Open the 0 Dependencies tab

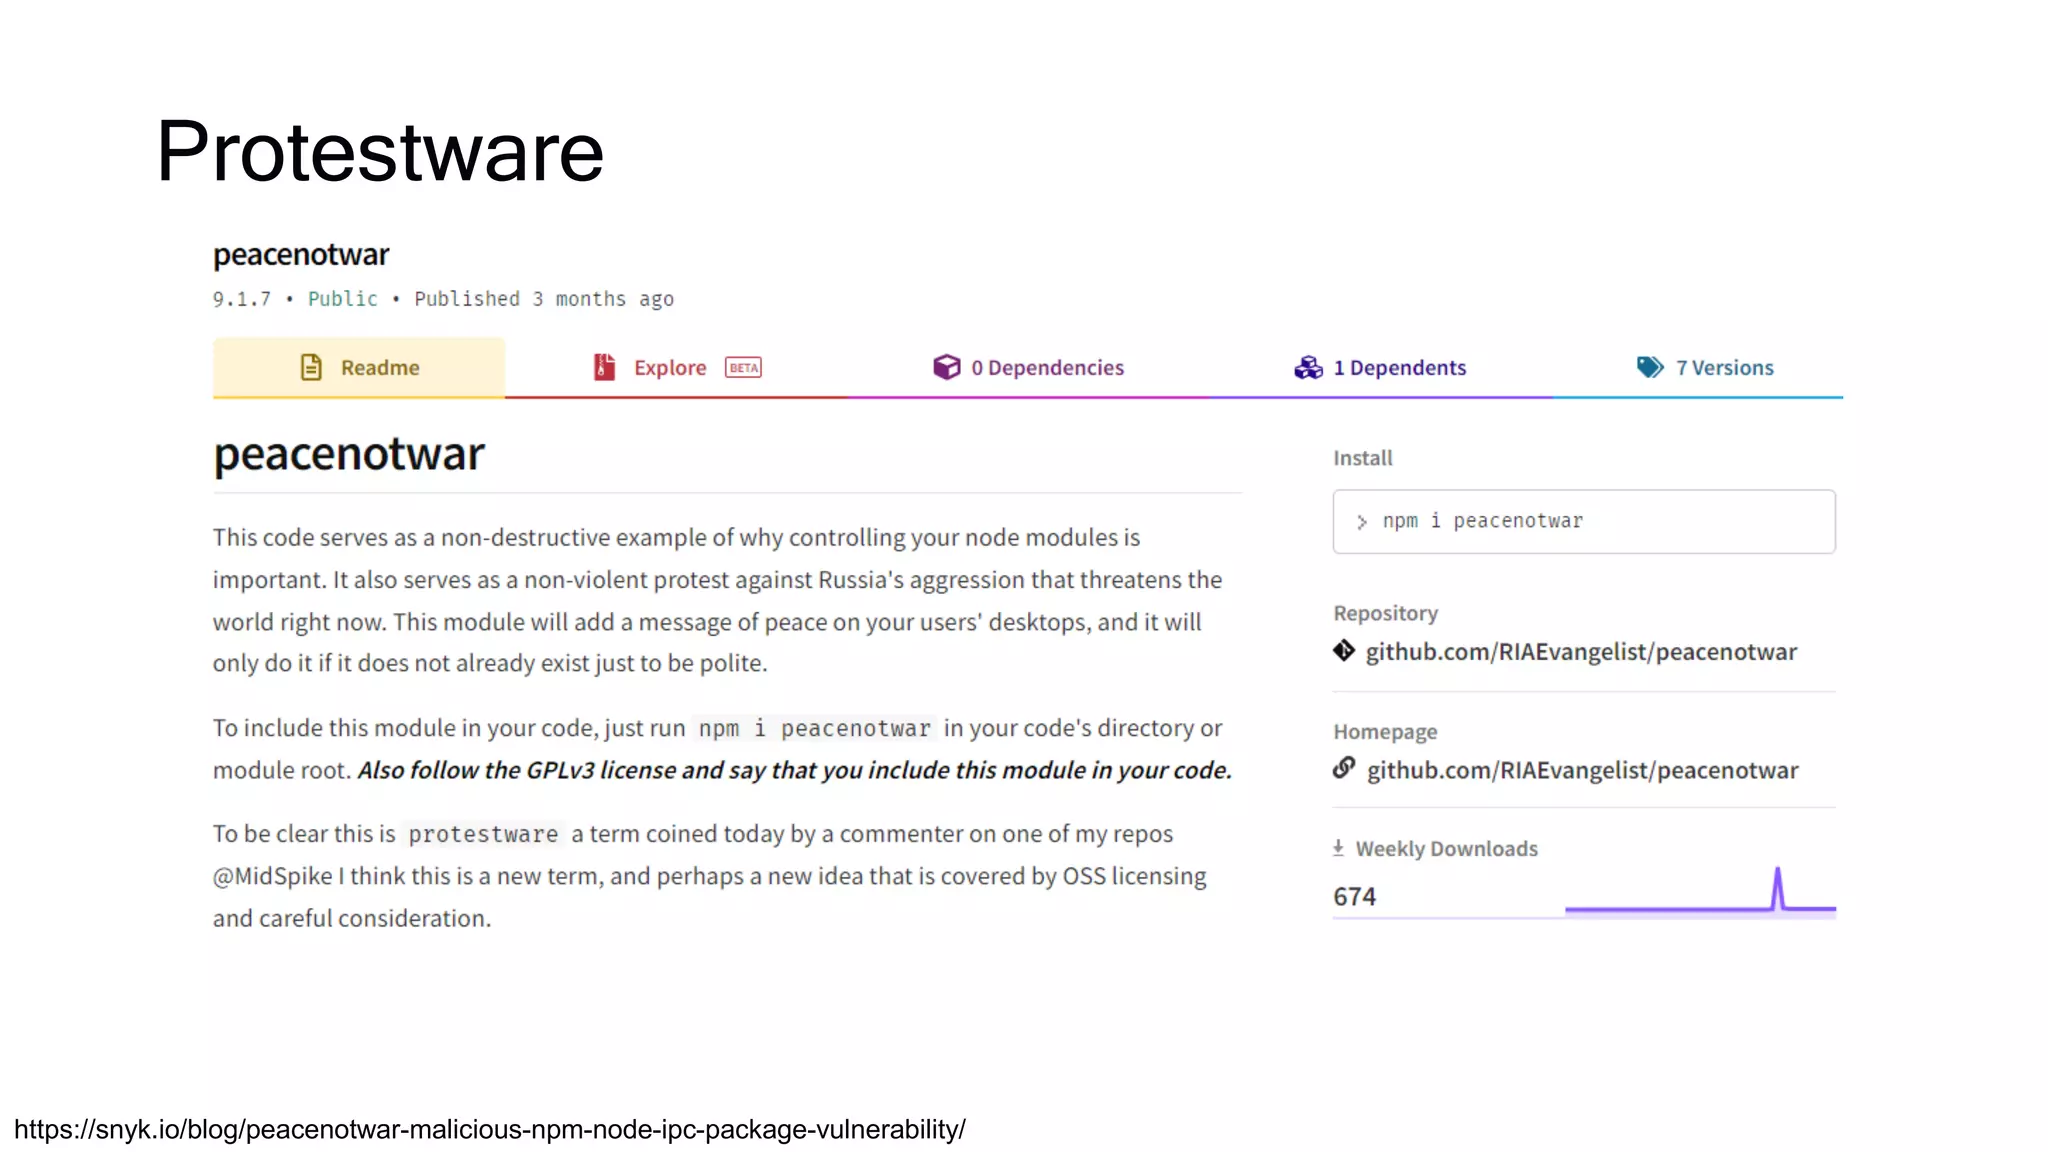[1028, 367]
